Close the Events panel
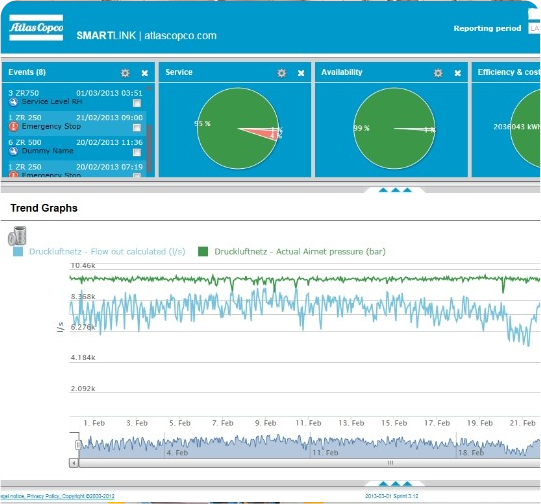Viewport: 541px width, 504px height. coord(145,73)
